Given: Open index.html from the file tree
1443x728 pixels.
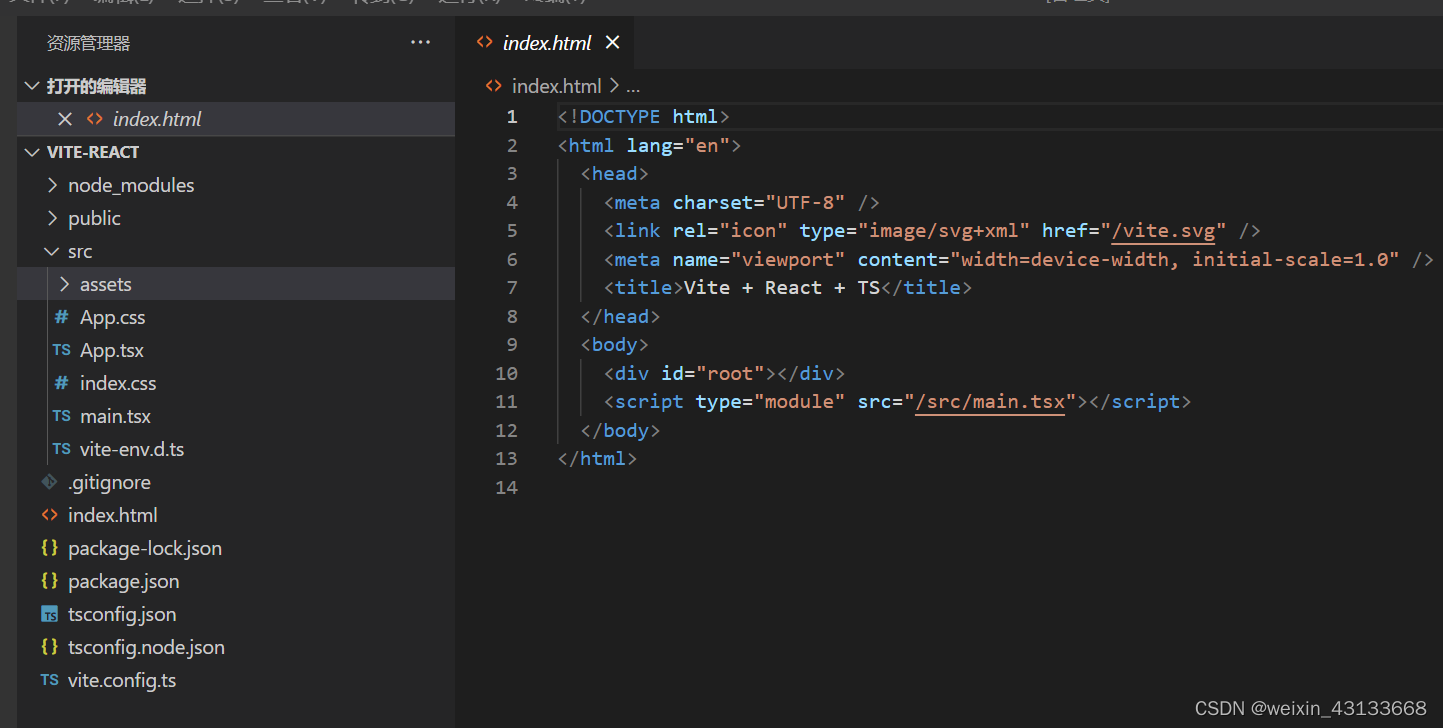Looking at the screenshot, I should point(113,515).
